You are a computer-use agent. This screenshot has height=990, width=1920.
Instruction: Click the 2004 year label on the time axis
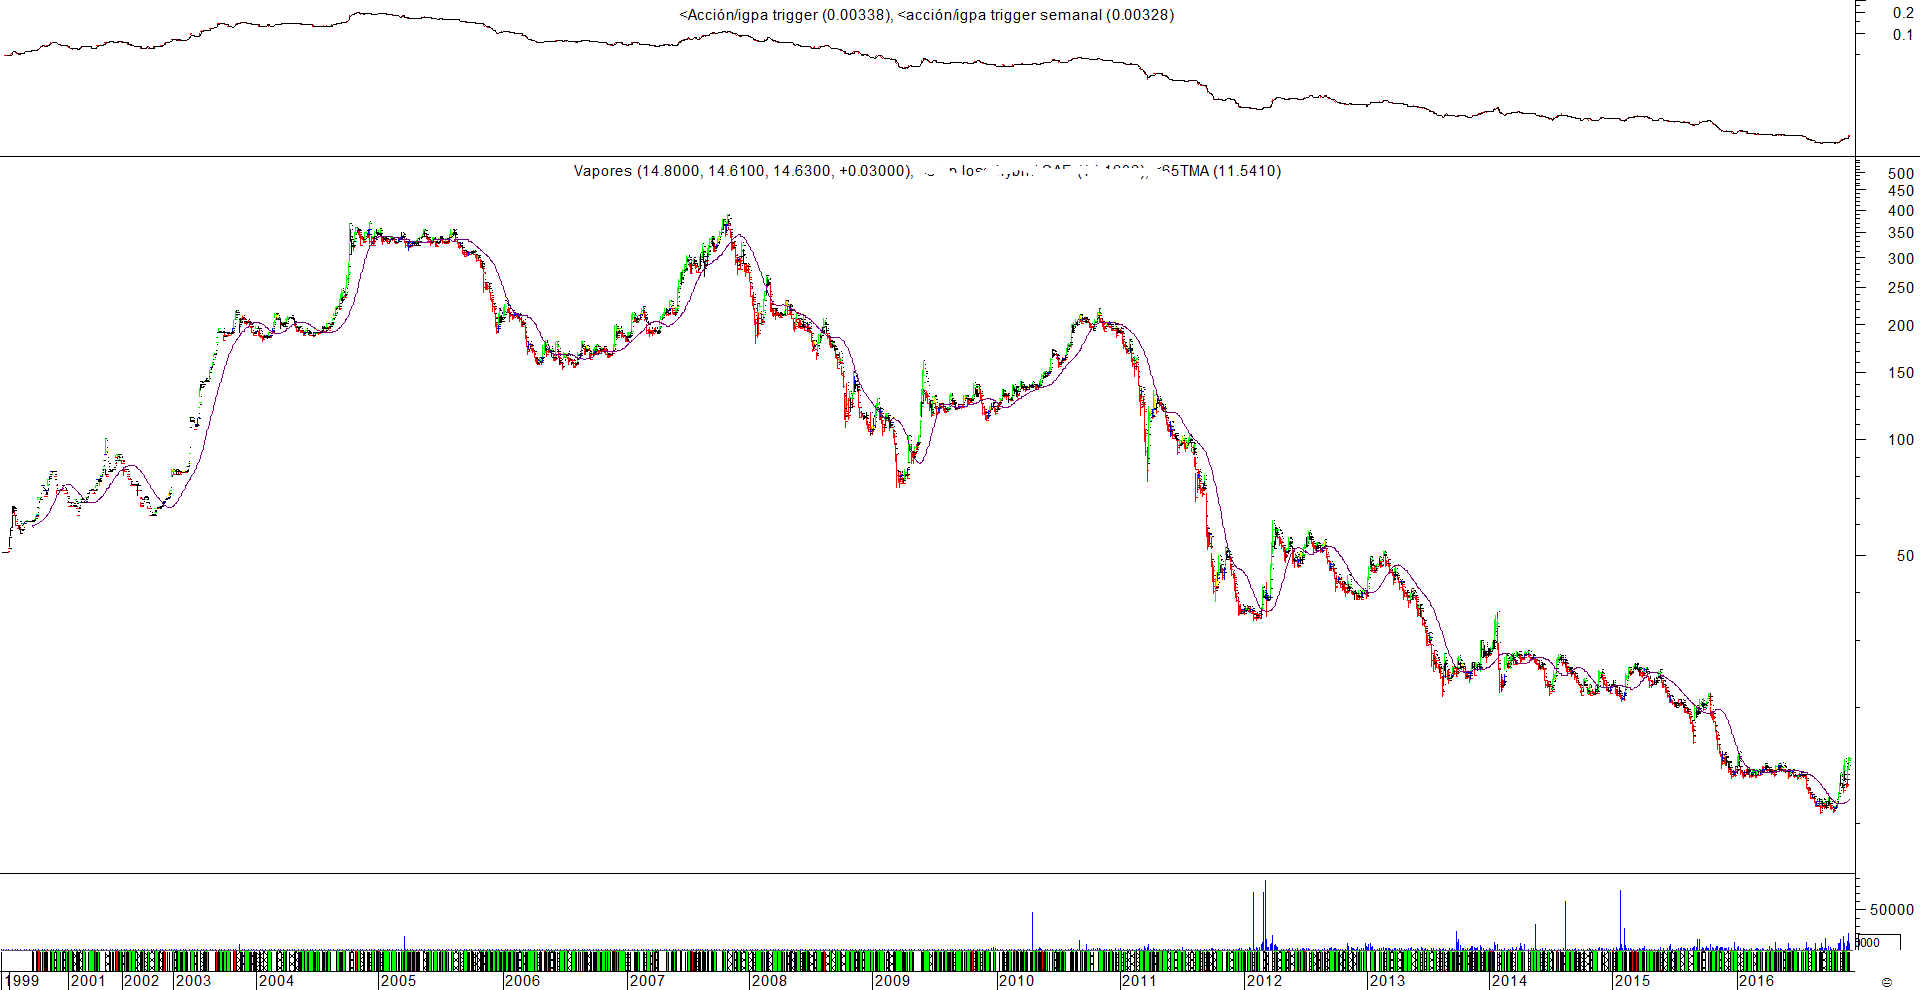tap(276, 981)
